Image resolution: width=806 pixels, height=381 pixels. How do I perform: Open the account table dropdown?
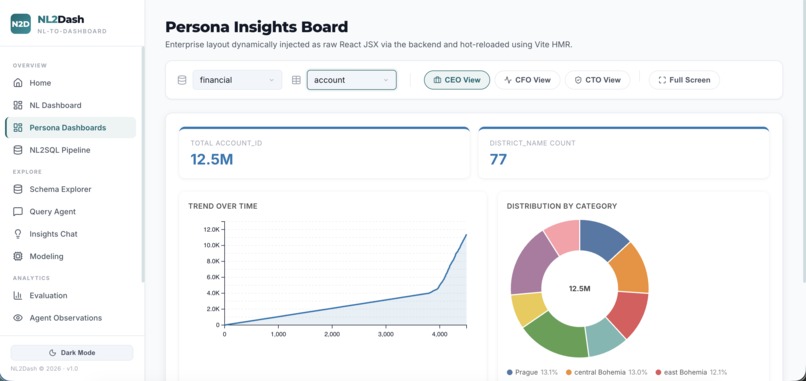pyautogui.click(x=352, y=80)
